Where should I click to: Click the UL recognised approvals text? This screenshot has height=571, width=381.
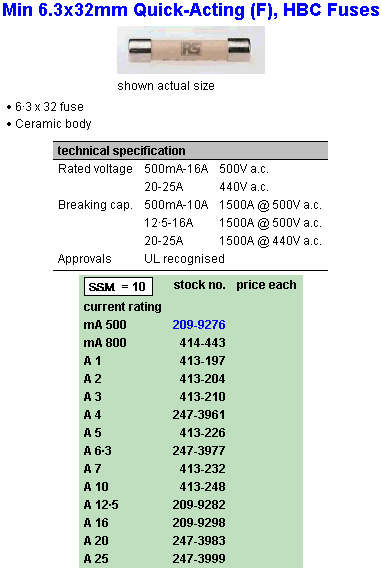point(184,259)
